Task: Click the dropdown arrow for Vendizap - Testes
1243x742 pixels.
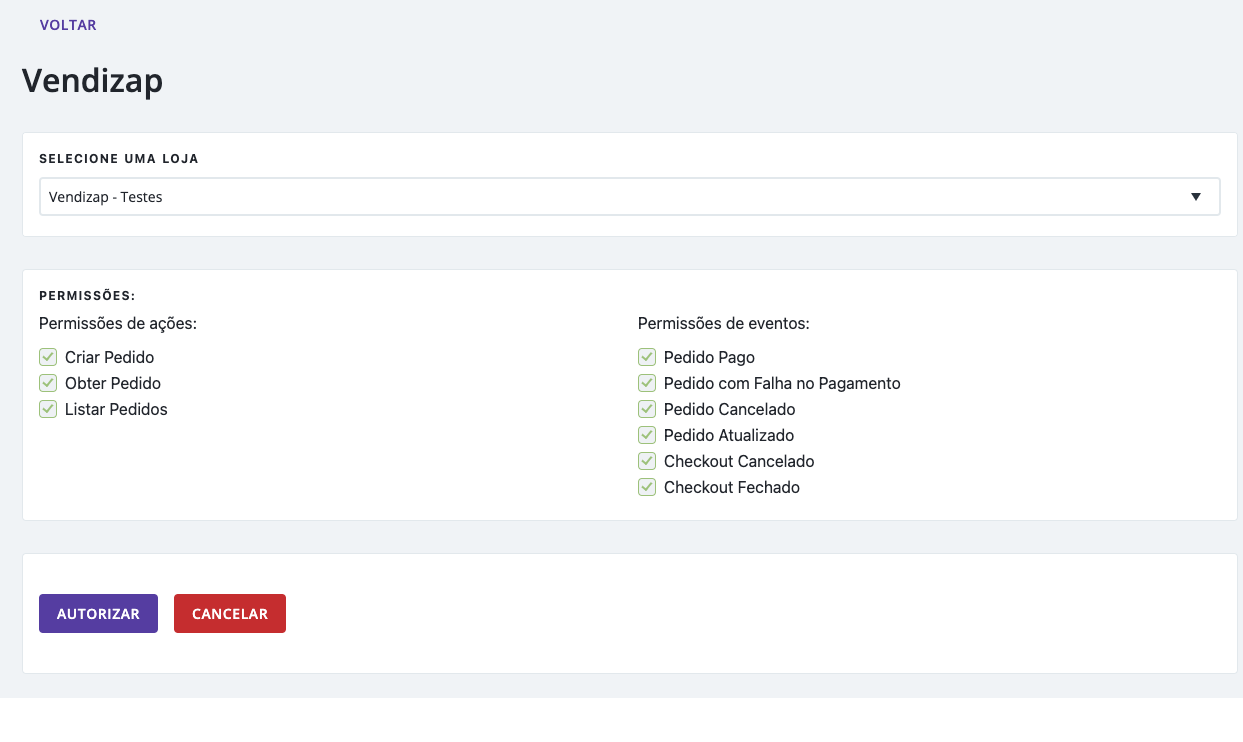Action: (1195, 197)
